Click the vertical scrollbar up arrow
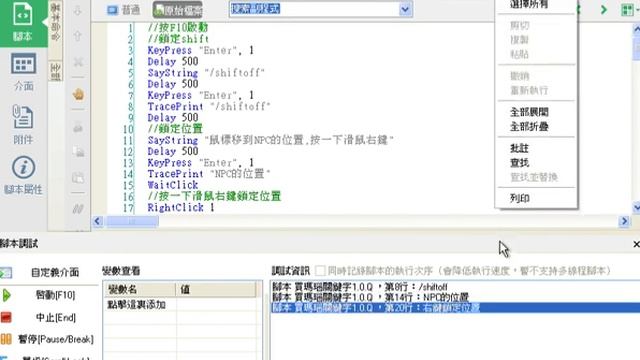 point(636,29)
